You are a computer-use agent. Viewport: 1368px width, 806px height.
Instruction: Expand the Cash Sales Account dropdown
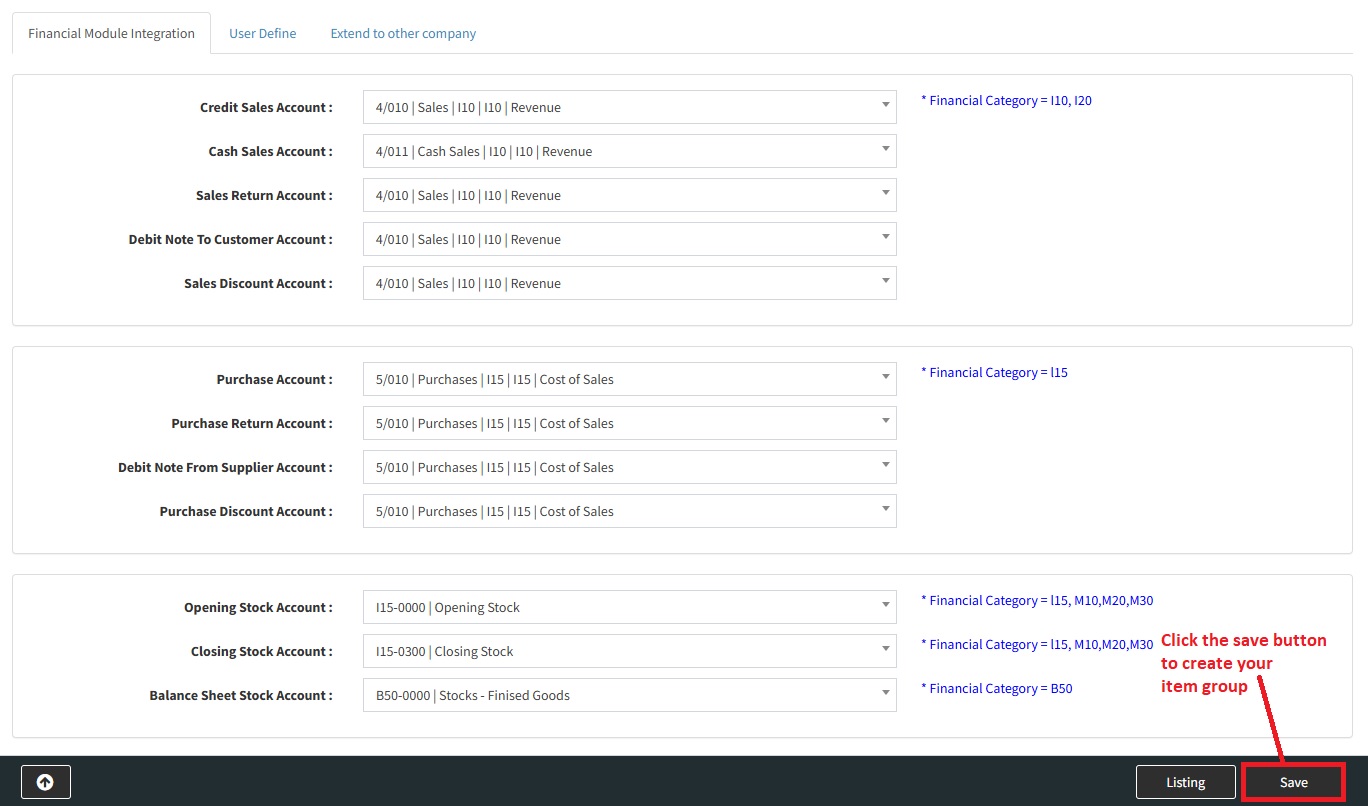point(628,152)
